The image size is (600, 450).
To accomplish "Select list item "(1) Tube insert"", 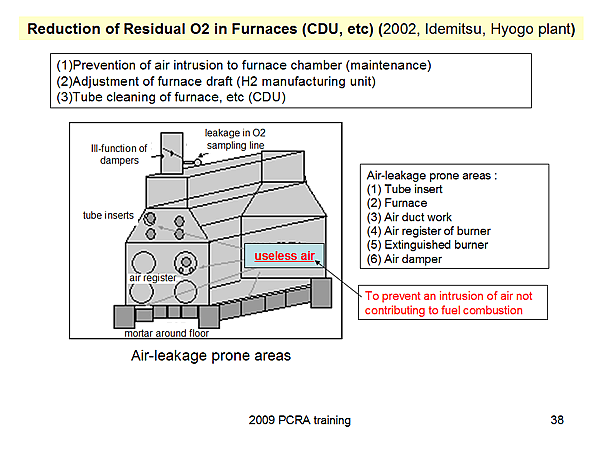I will (404, 189).
